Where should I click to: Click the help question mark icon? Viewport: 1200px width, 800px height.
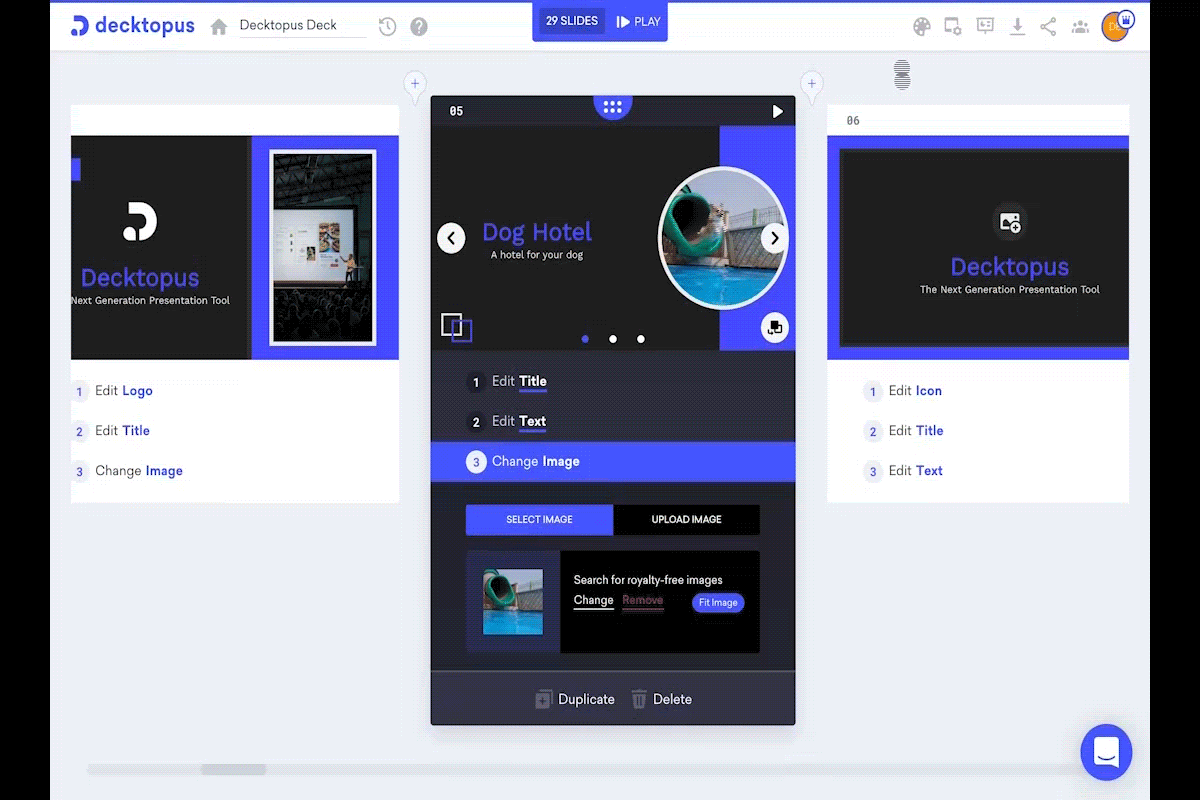tap(419, 26)
